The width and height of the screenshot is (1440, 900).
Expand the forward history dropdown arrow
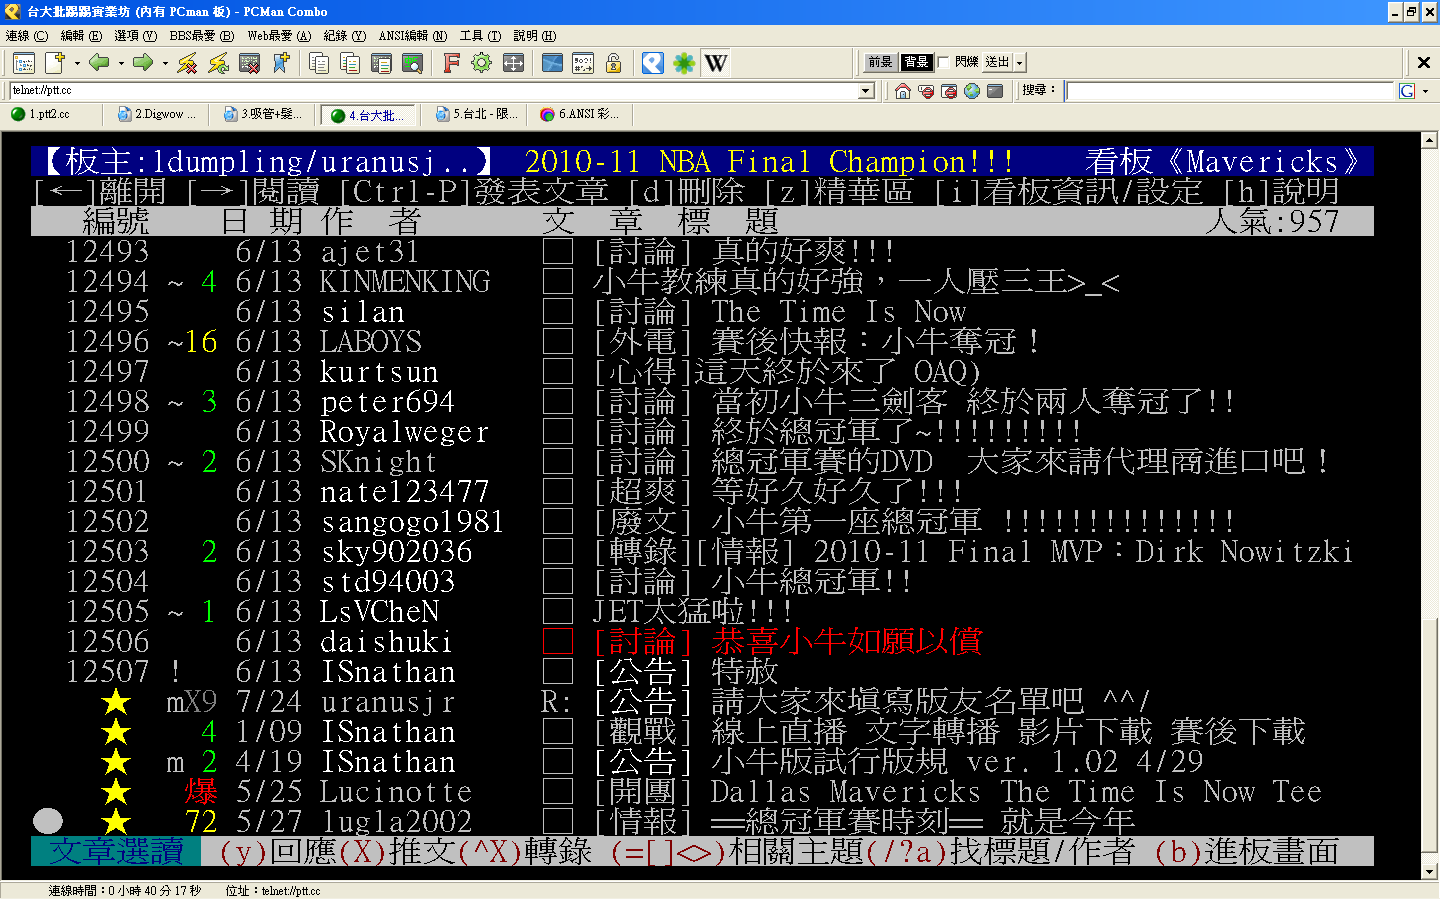(165, 63)
